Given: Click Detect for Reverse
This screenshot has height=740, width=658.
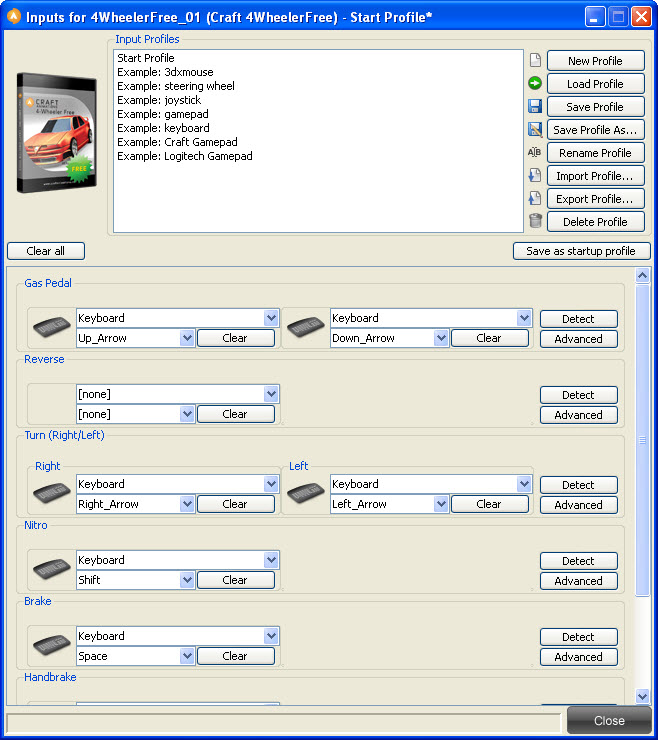Looking at the screenshot, I should click(x=579, y=395).
